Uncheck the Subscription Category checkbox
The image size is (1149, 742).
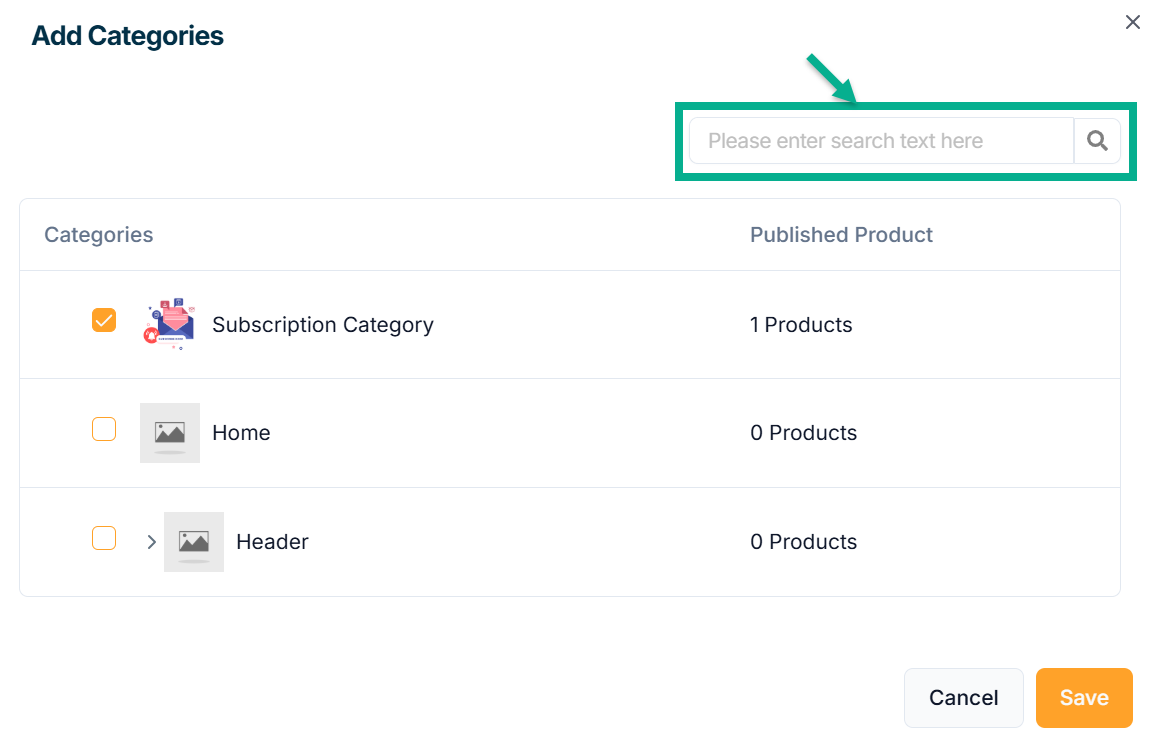click(x=104, y=320)
